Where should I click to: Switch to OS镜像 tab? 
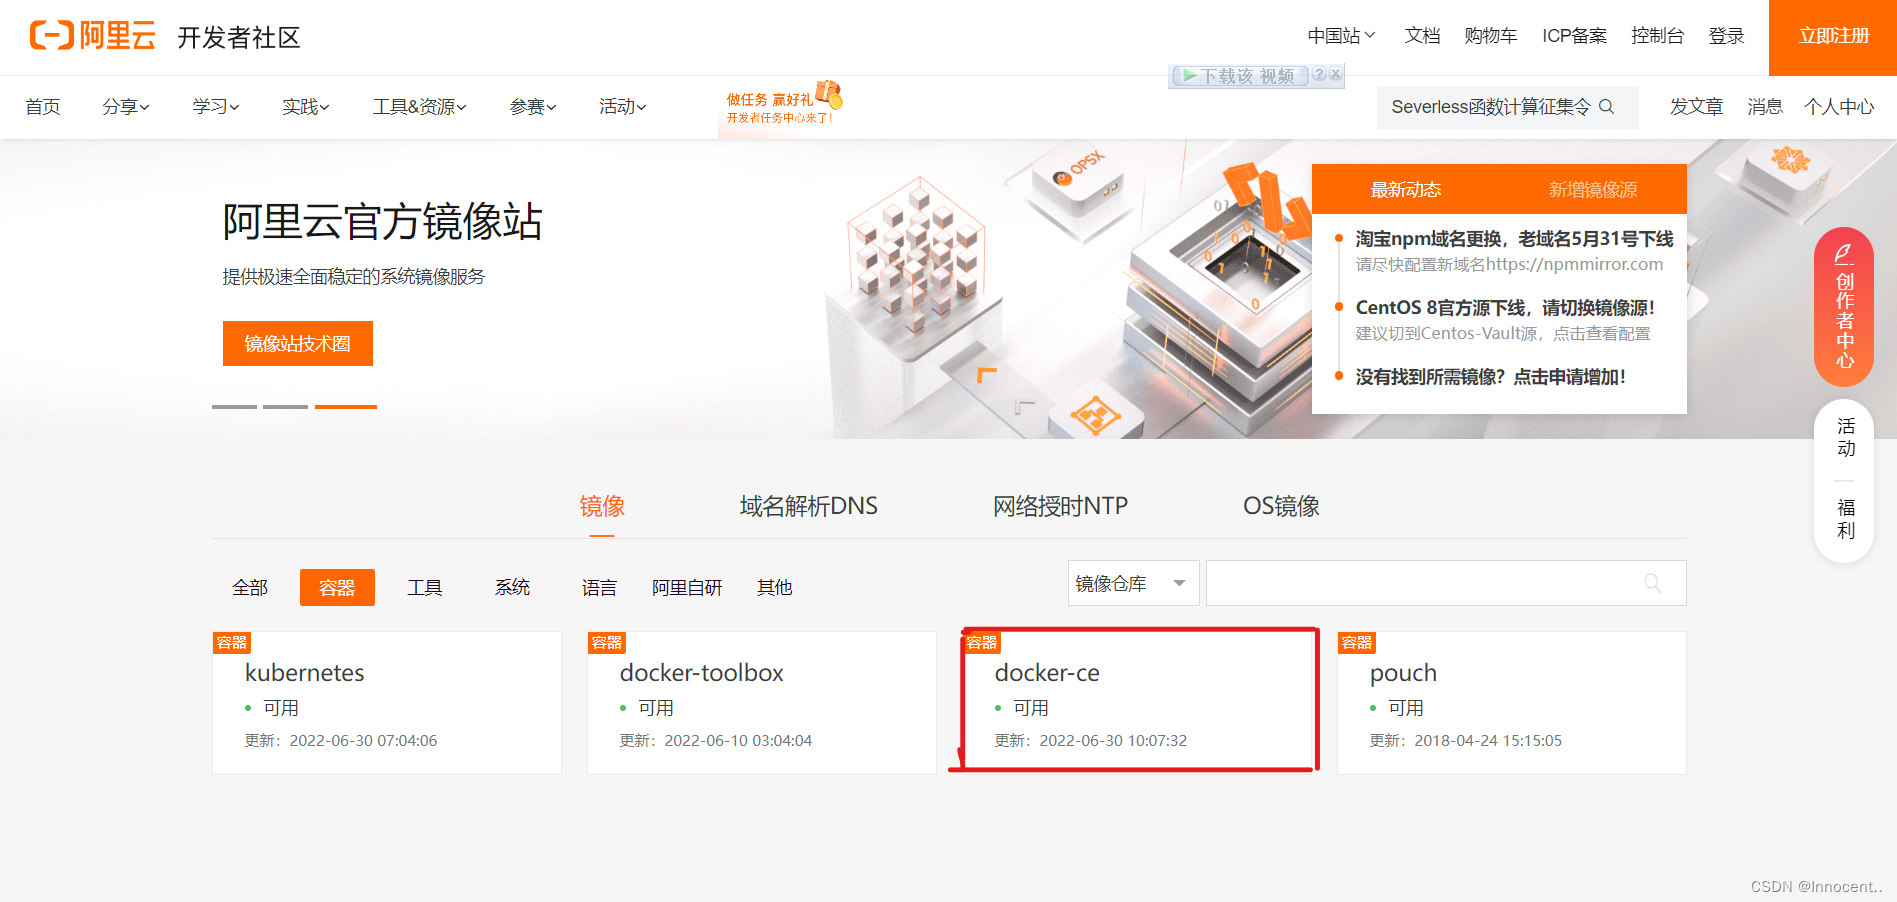(x=1281, y=506)
